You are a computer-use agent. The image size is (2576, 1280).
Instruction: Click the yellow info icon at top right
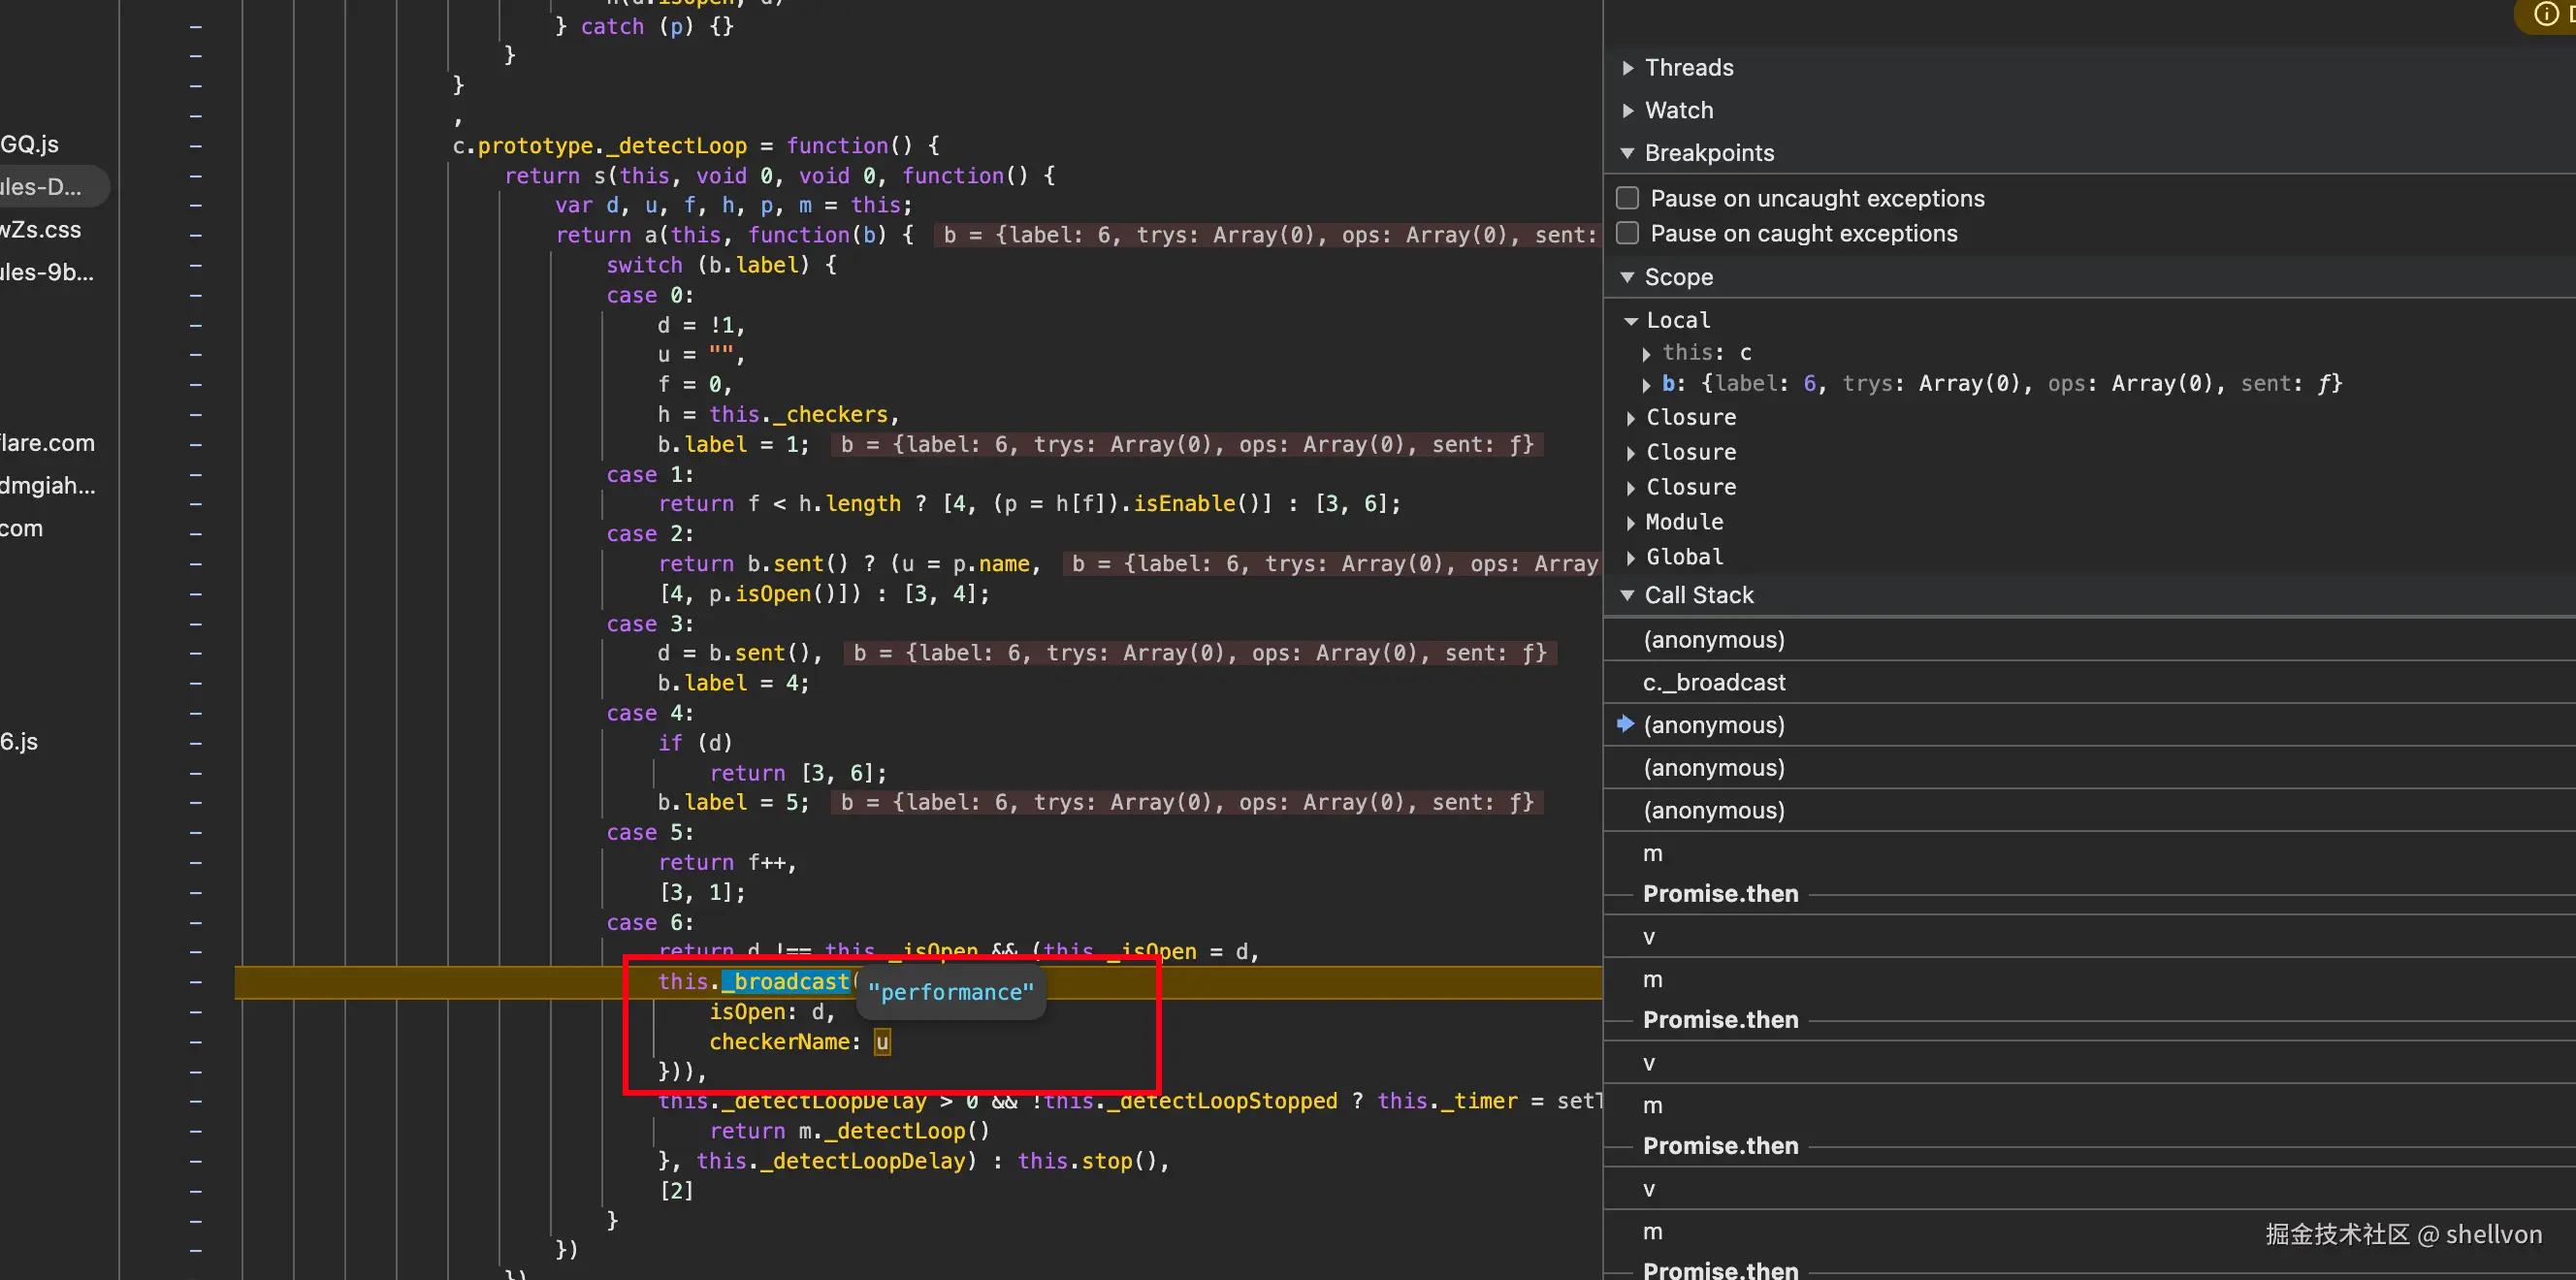[x=2546, y=14]
